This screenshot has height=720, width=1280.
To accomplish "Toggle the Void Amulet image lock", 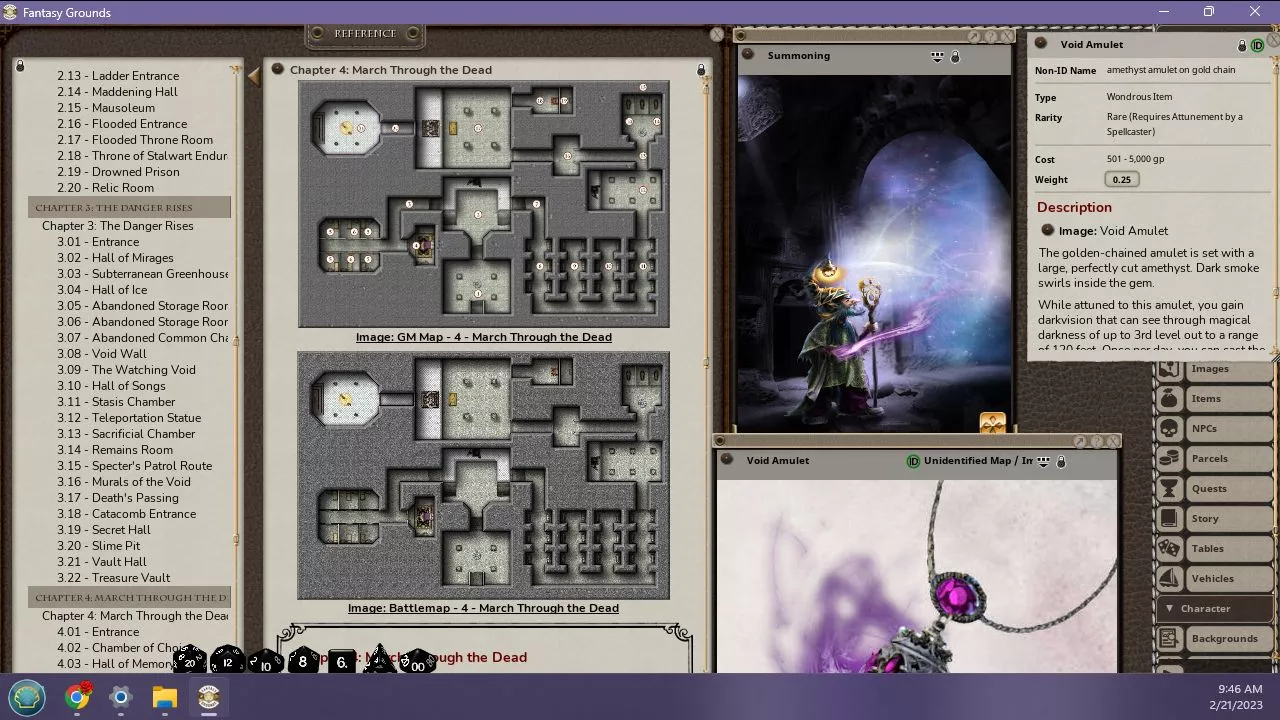I will (1061, 462).
